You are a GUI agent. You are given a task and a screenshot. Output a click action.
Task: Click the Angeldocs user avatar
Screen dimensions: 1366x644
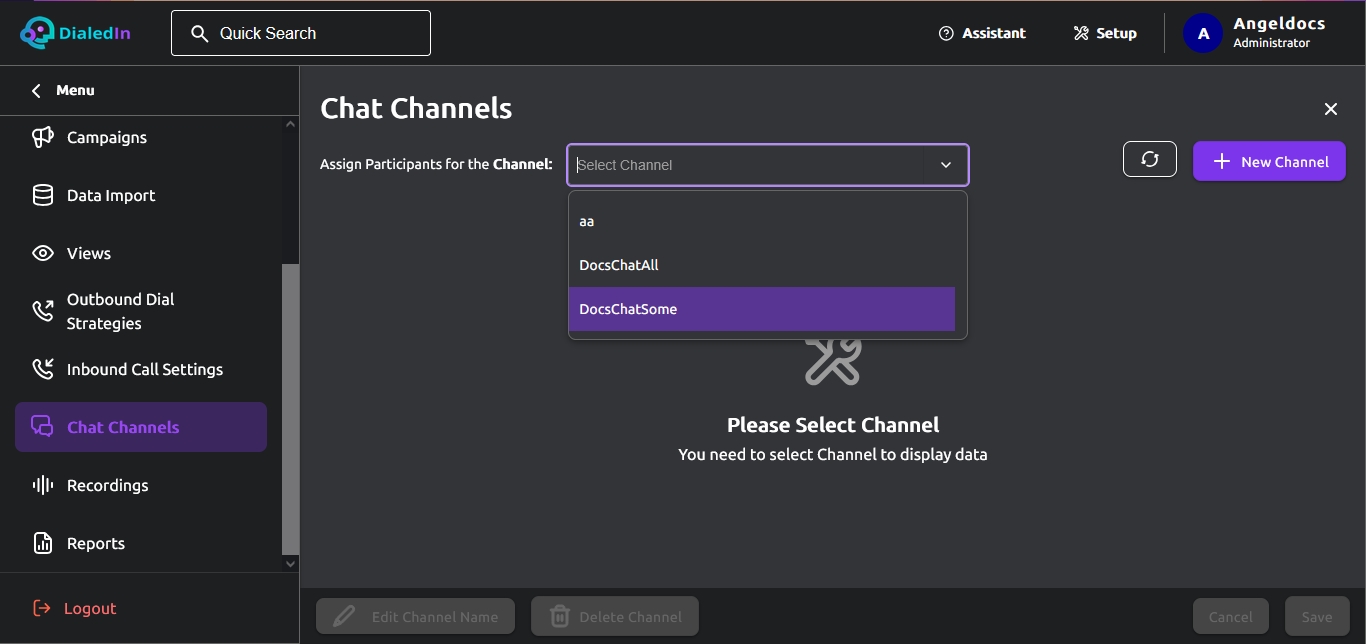click(1203, 33)
